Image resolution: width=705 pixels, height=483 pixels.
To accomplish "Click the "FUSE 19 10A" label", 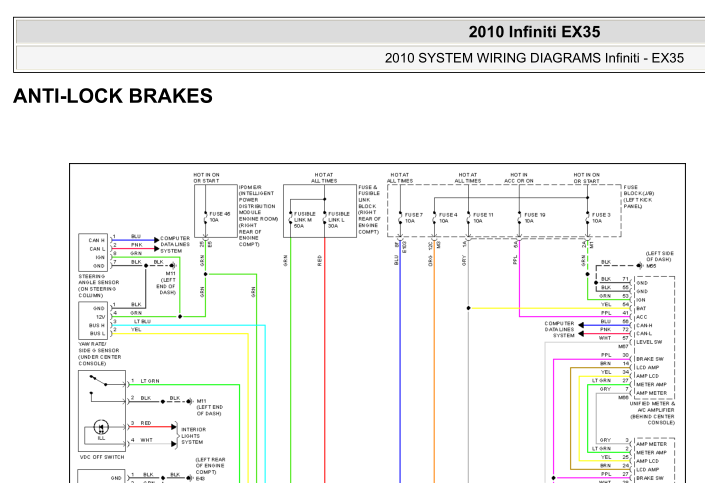I will (535, 218).
